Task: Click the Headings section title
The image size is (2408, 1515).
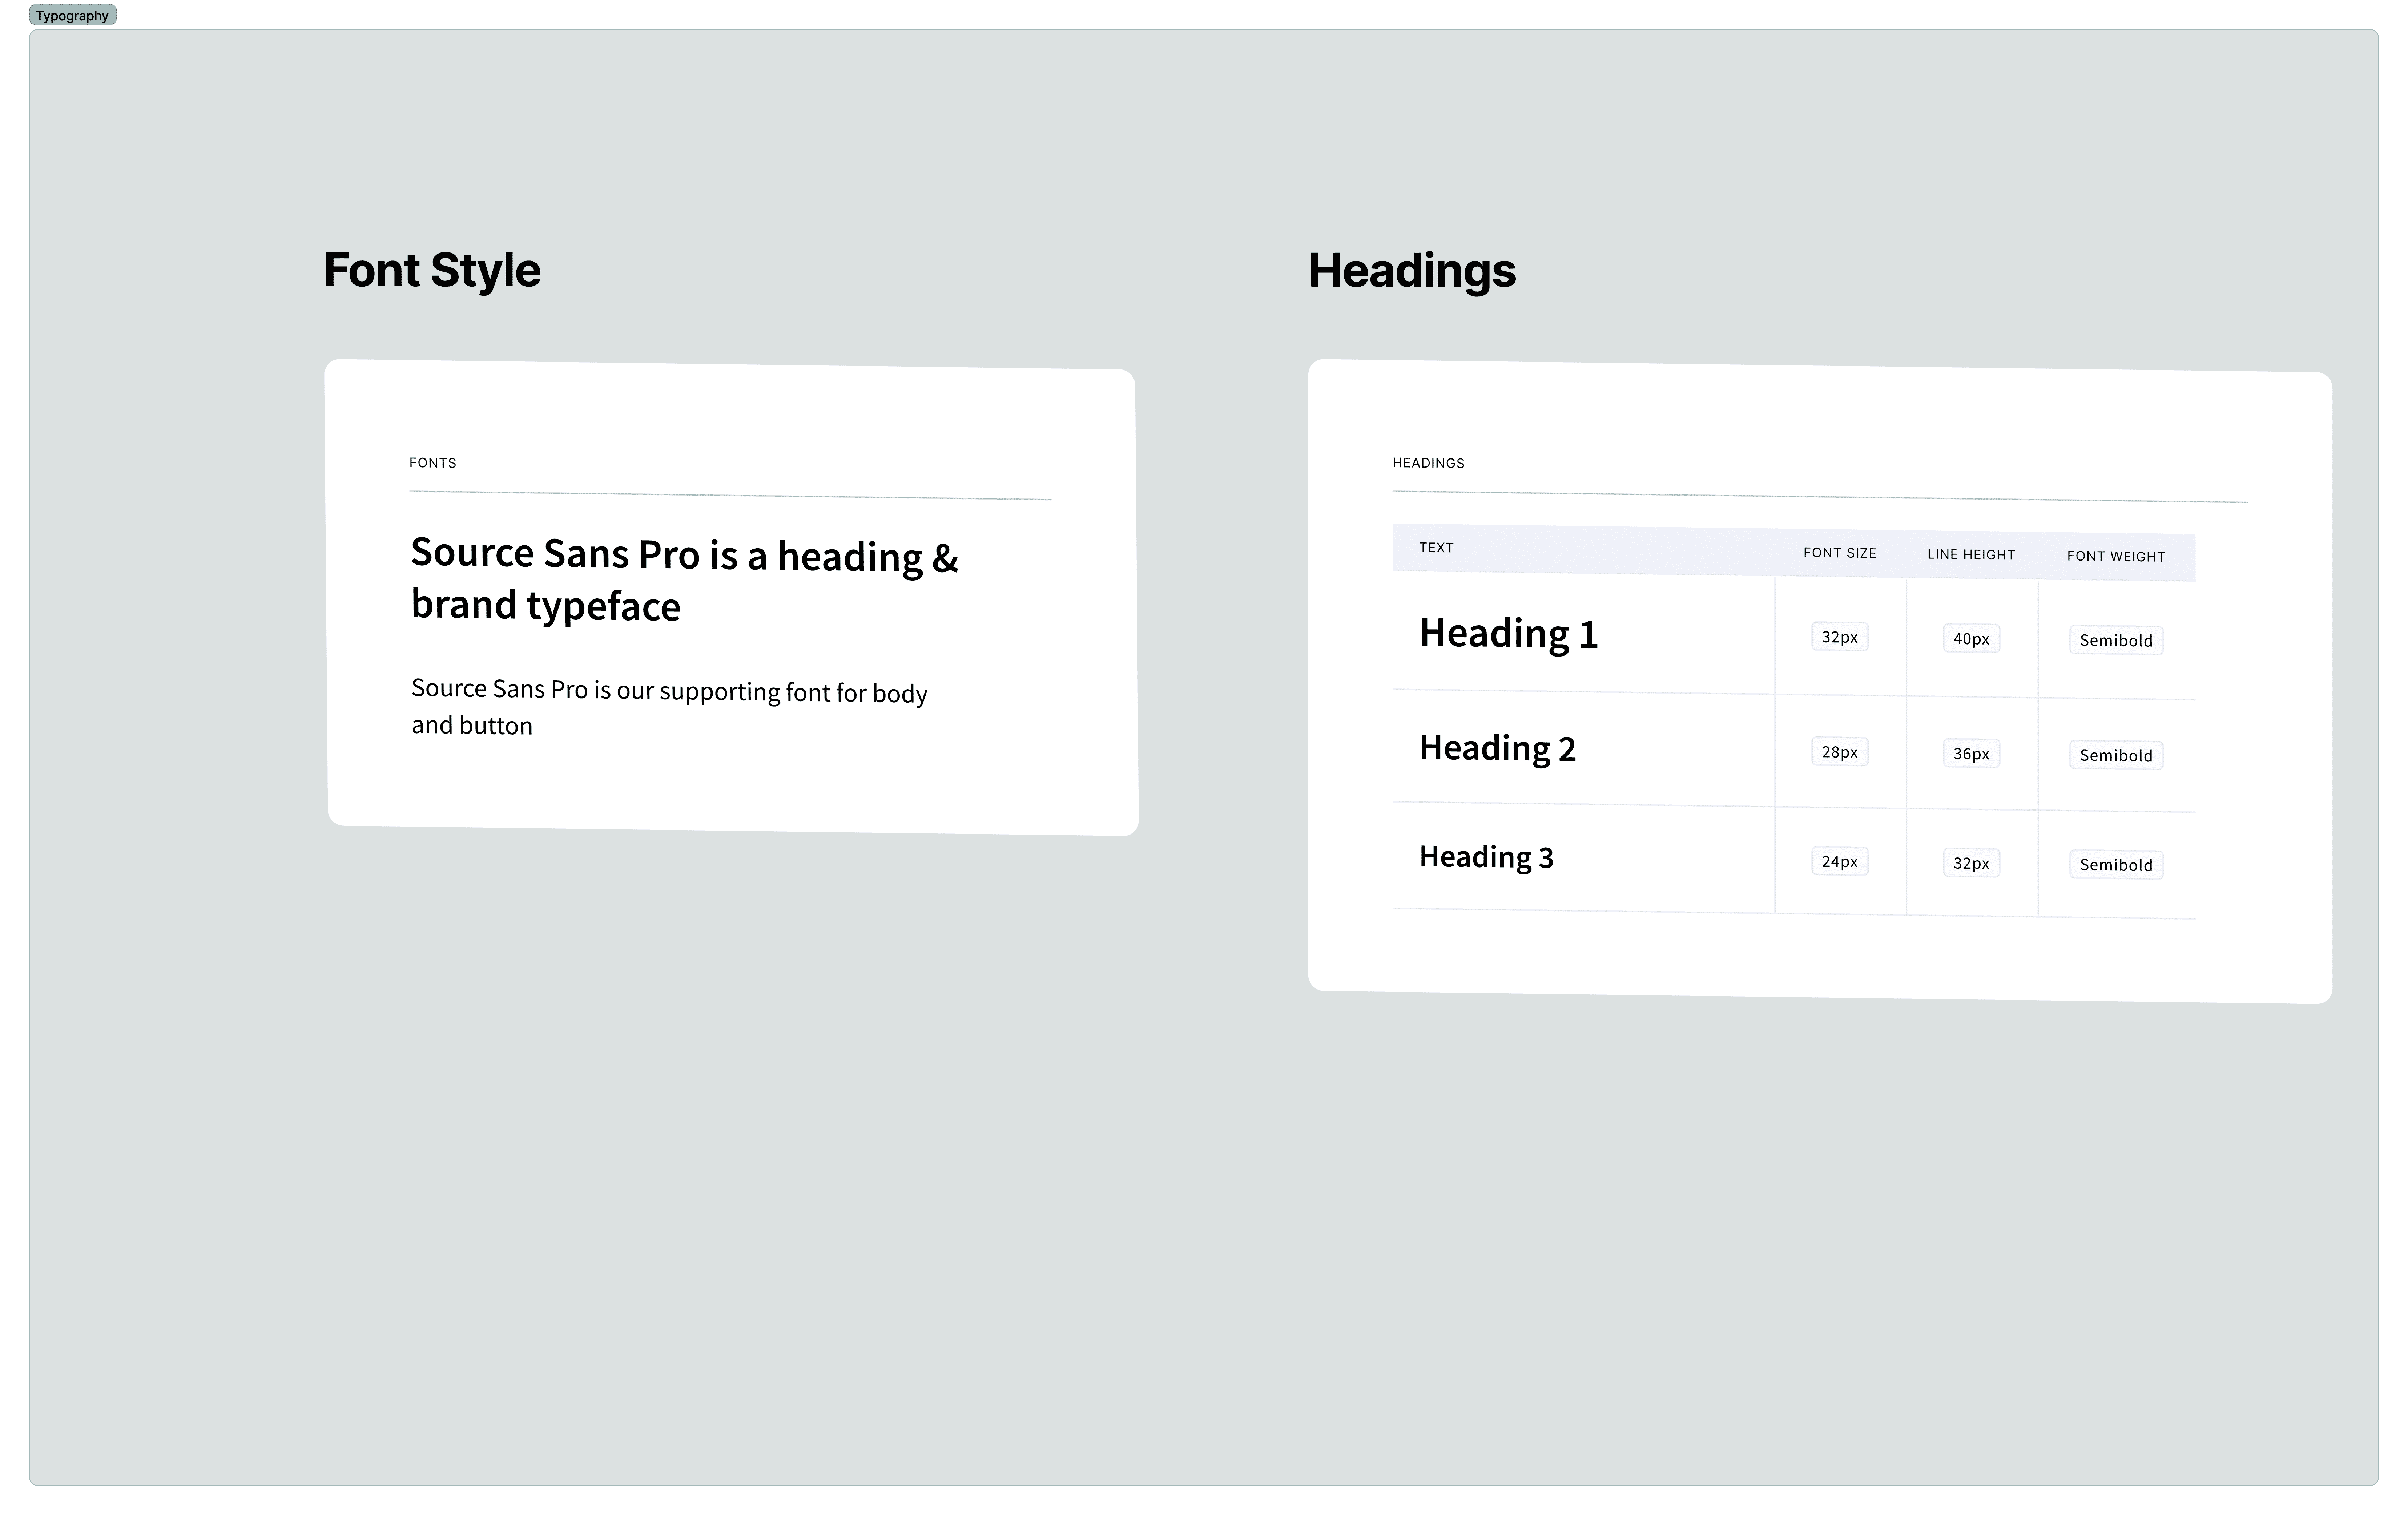Action: tap(1412, 271)
